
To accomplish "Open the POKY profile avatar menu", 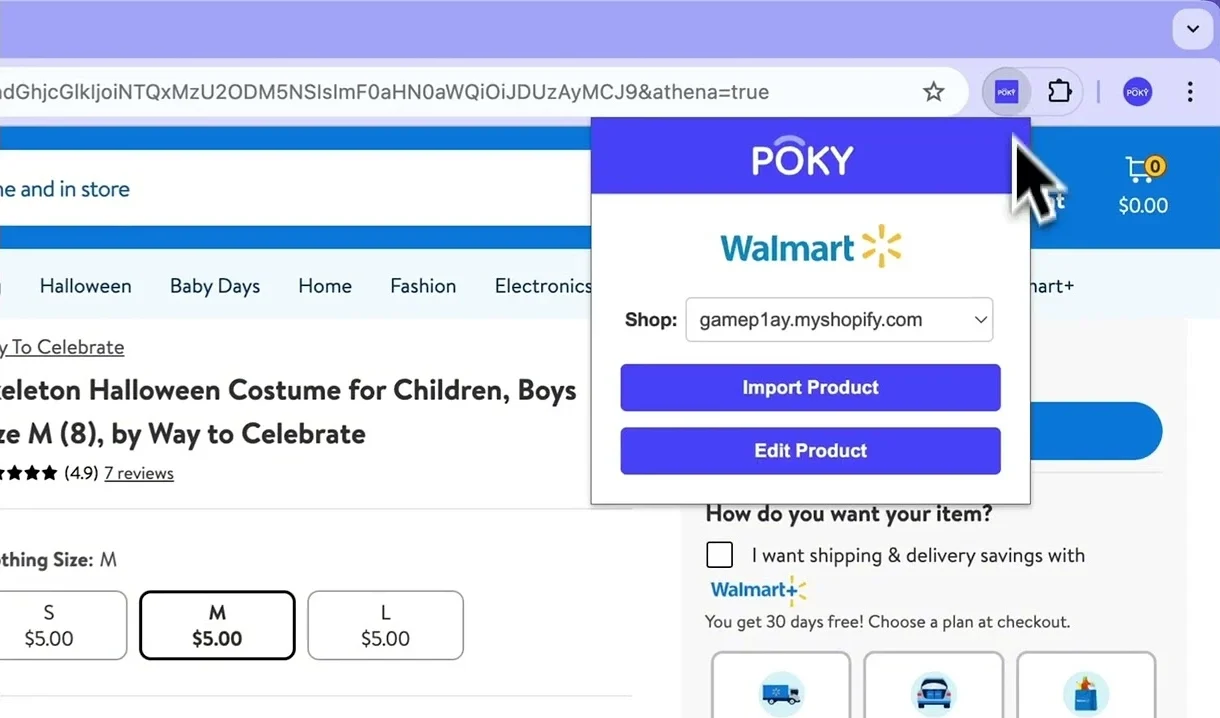I will click(1137, 91).
